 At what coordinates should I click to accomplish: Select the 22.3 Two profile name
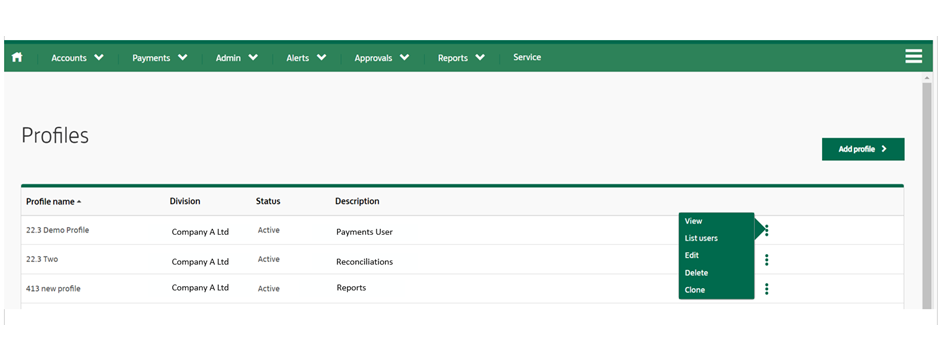42,259
